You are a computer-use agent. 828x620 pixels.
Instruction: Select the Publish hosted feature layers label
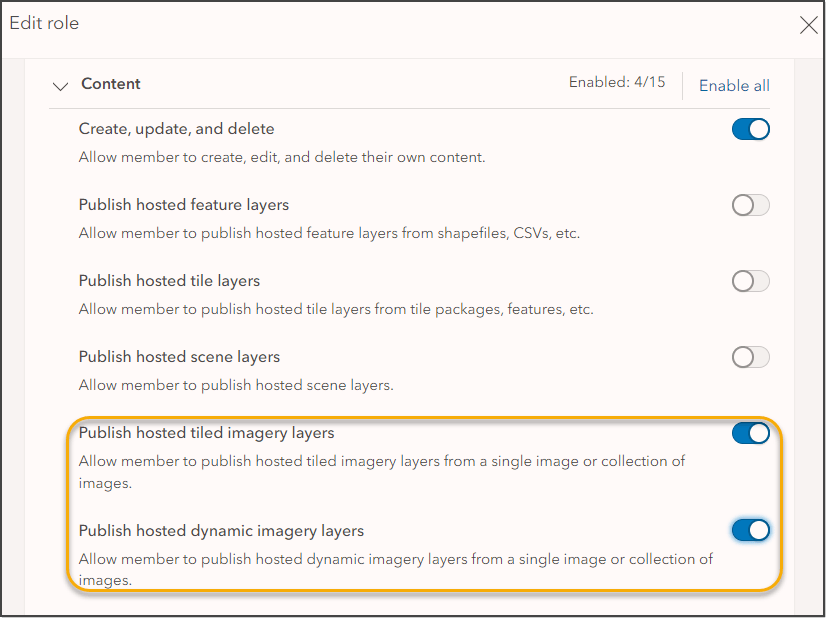tap(184, 204)
